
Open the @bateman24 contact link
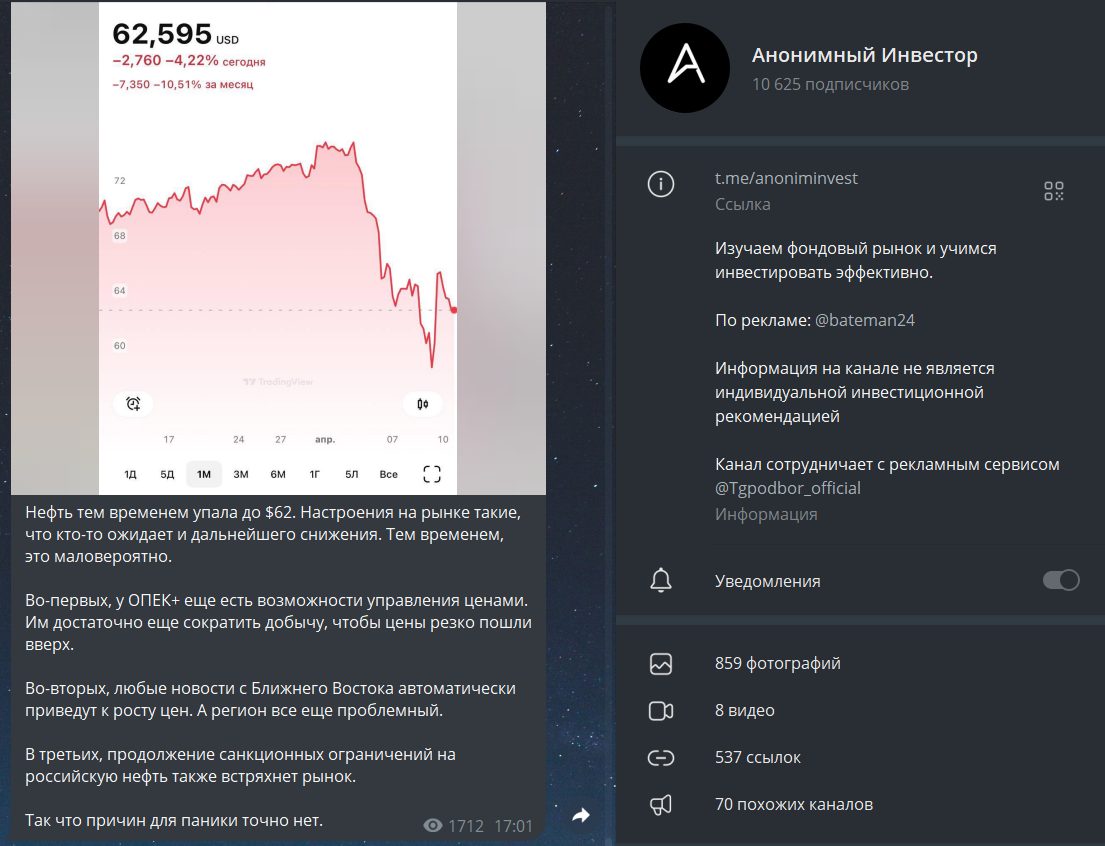[x=865, y=320]
